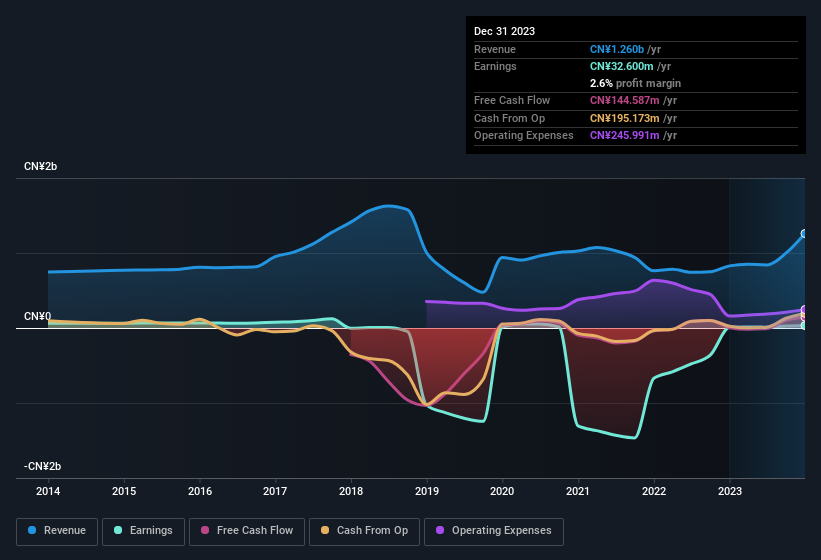Screen dimensions: 821x560
Task: Toggle the Earnings legend item
Action: (144, 531)
